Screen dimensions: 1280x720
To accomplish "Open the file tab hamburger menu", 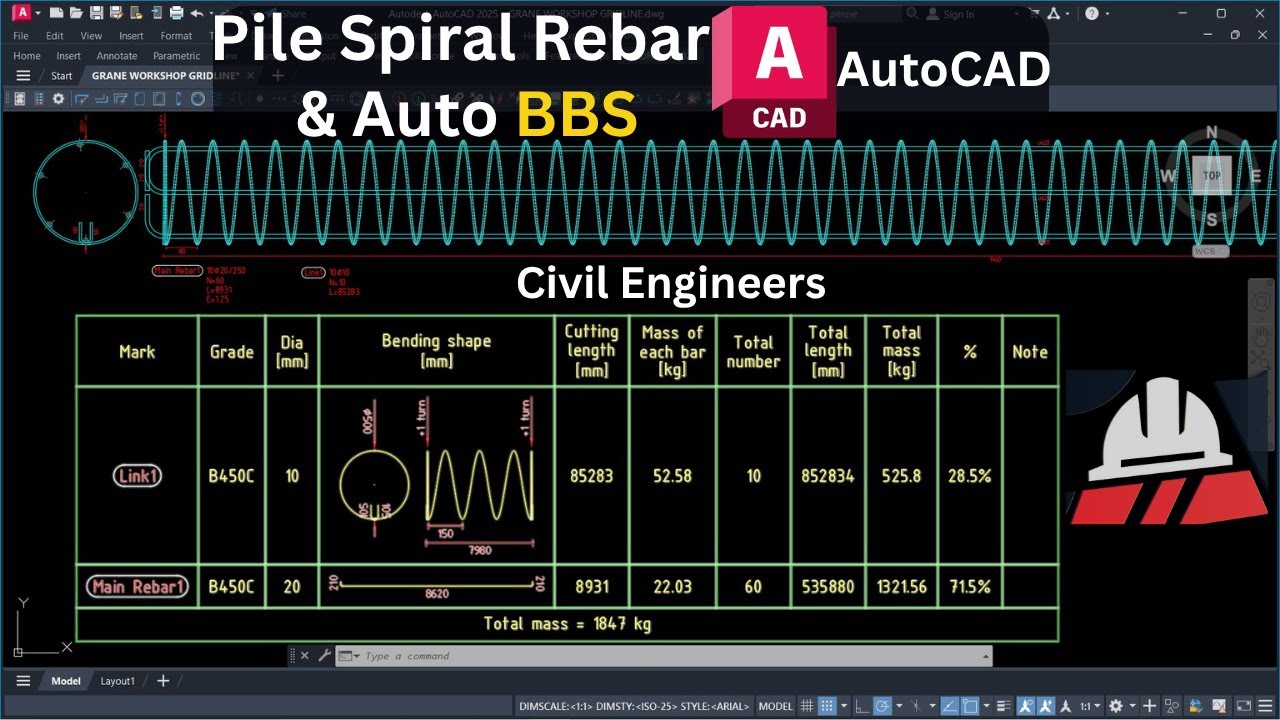I will pyautogui.click(x=23, y=76).
